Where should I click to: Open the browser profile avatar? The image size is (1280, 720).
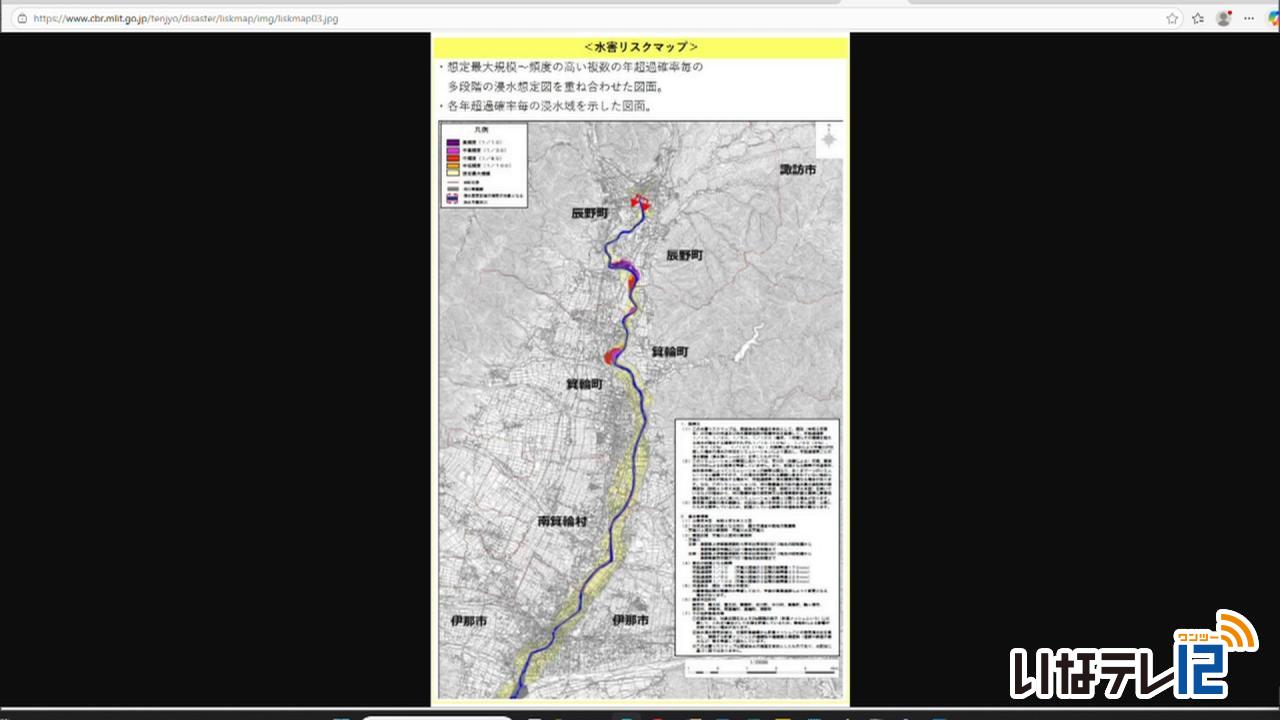(x=1223, y=18)
